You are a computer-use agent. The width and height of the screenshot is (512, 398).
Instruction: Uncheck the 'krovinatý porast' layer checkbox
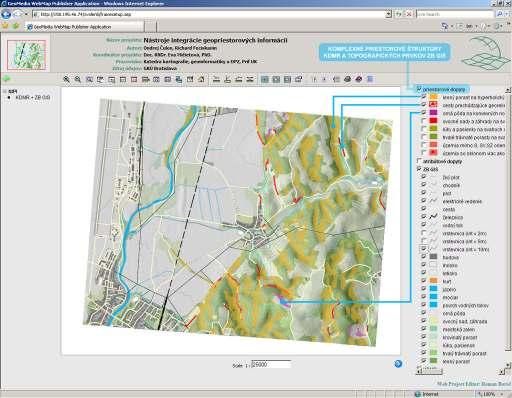(424, 337)
